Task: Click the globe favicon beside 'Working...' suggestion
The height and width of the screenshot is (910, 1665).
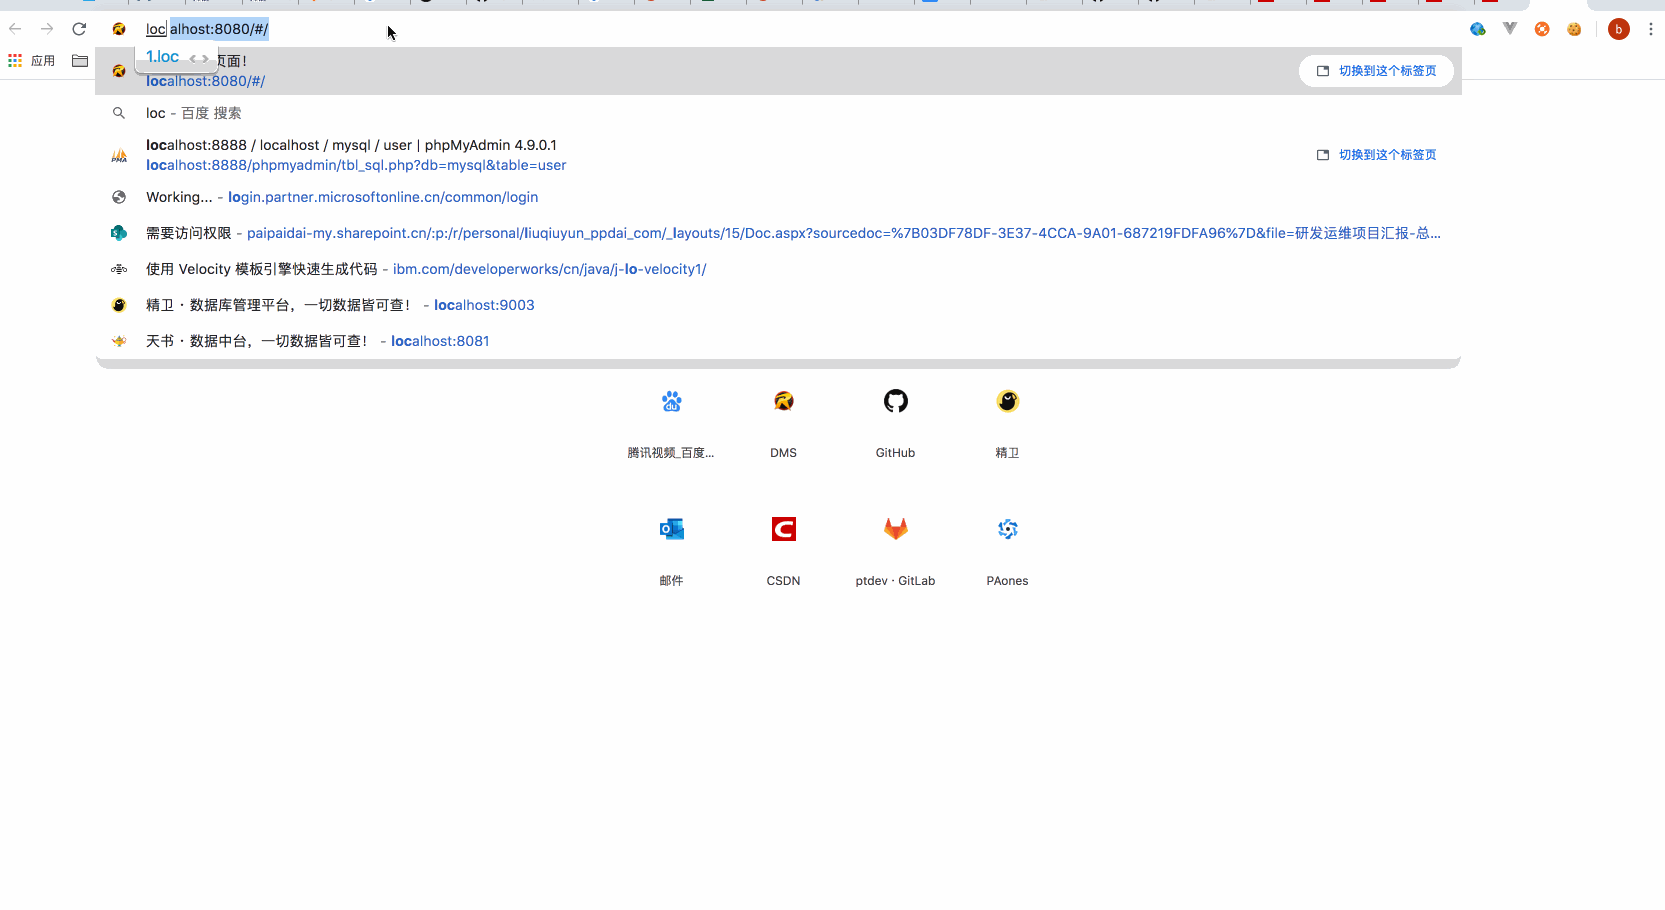Action: tap(119, 197)
